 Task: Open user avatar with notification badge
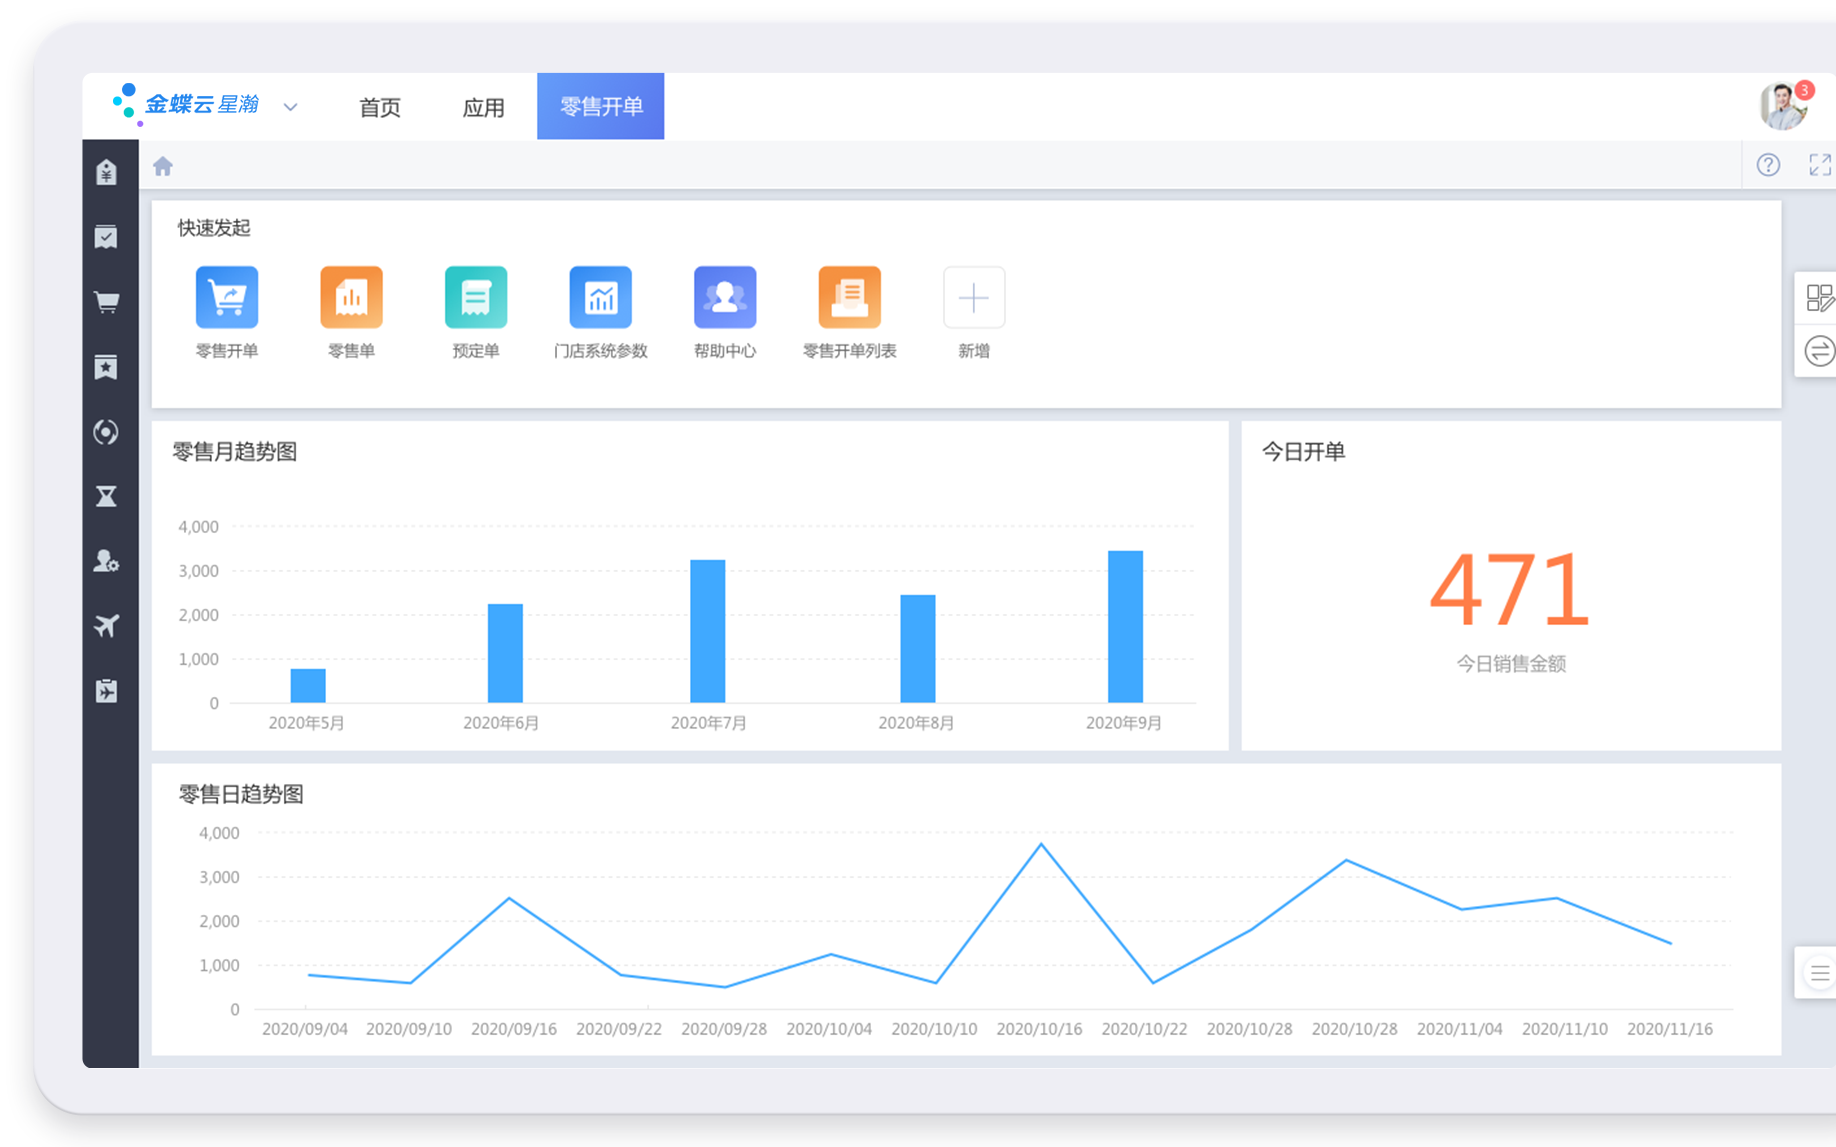(x=1783, y=107)
